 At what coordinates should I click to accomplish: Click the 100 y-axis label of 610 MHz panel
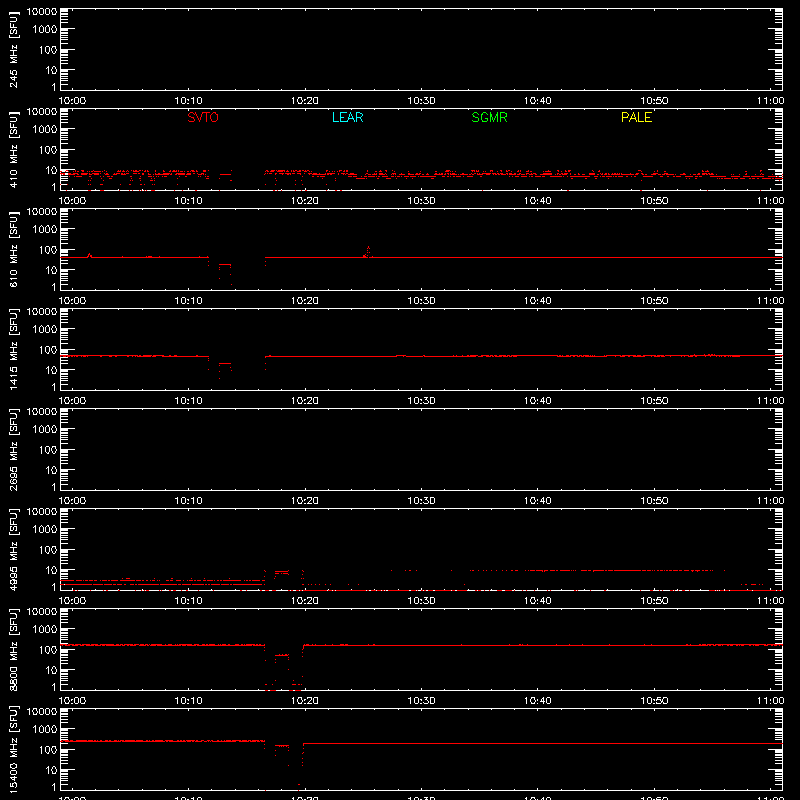[48, 250]
